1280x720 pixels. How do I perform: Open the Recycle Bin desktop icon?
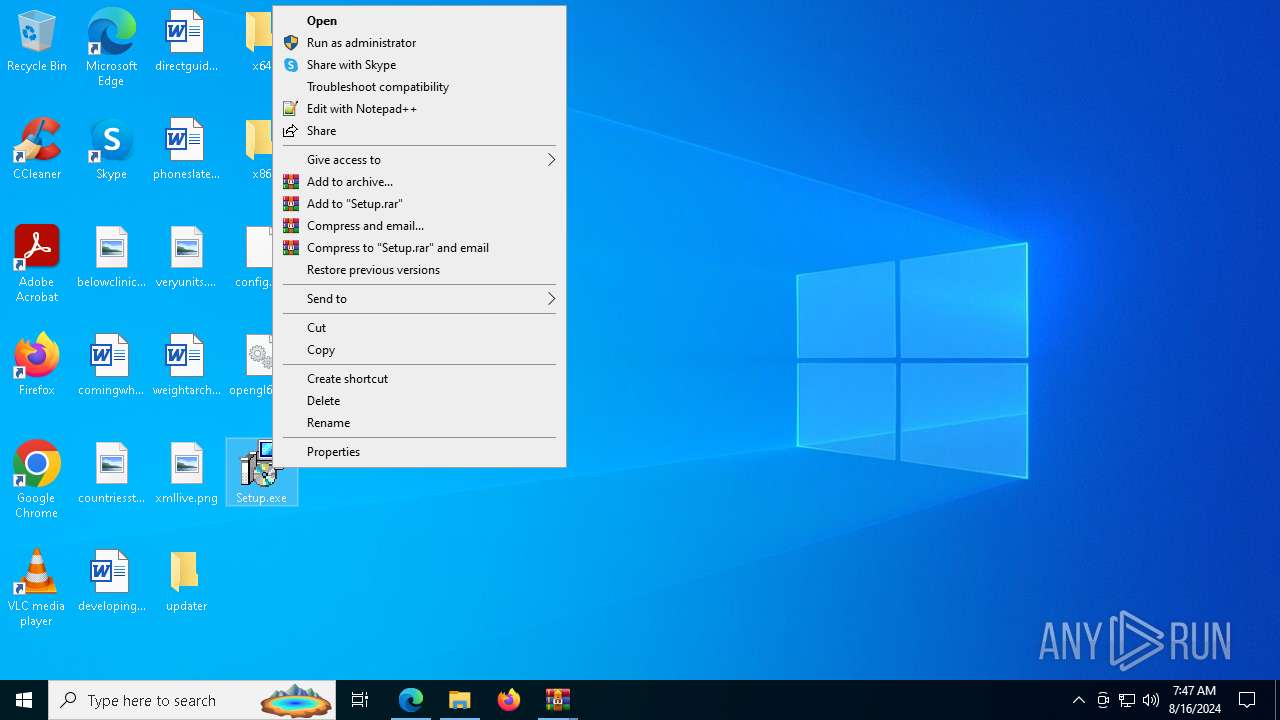point(37,42)
